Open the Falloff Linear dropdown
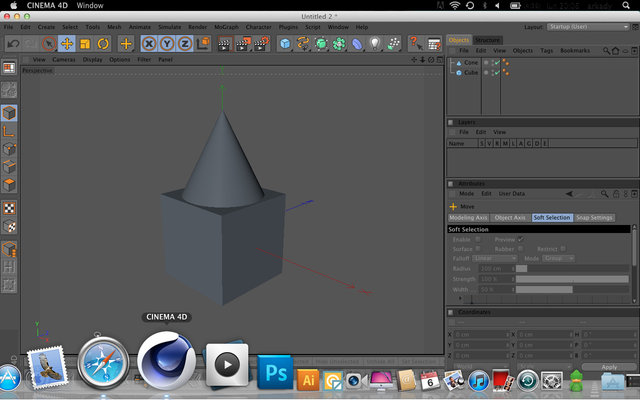This screenshot has height=400, width=640. 495,258
